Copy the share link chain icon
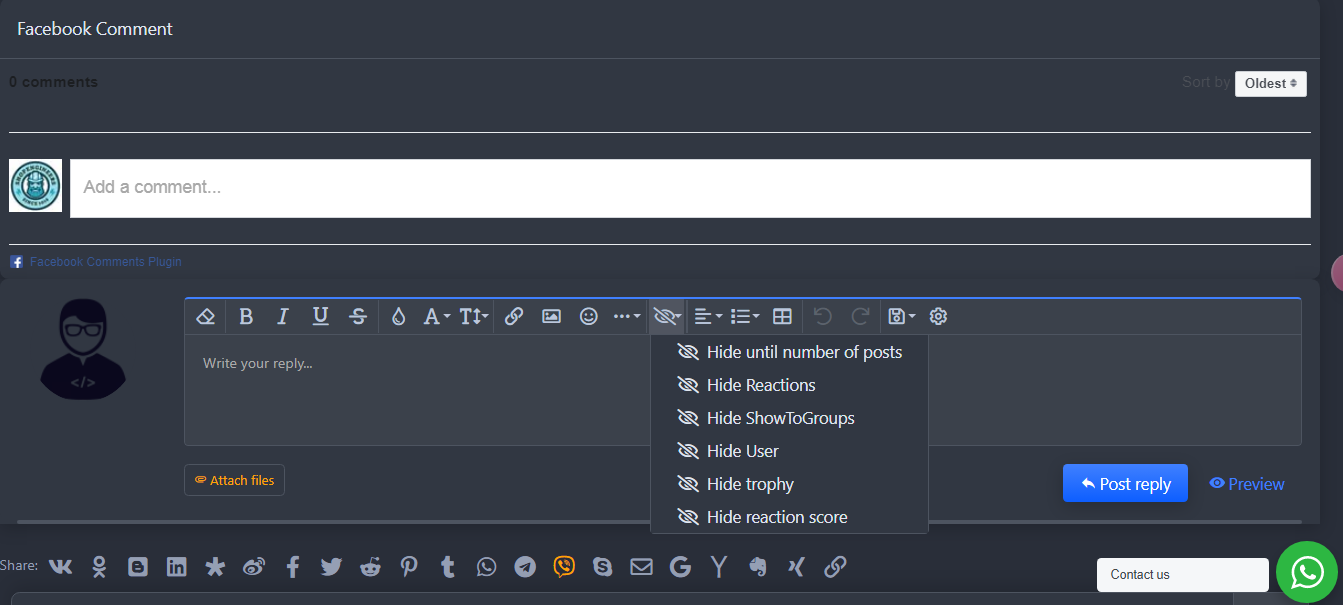1343x605 pixels. click(x=835, y=567)
